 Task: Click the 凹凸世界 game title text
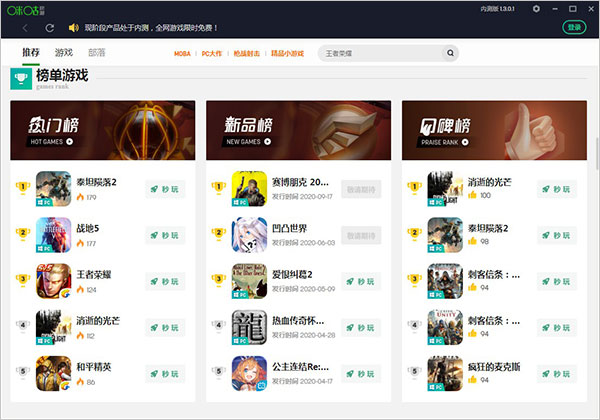click(x=290, y=228)
